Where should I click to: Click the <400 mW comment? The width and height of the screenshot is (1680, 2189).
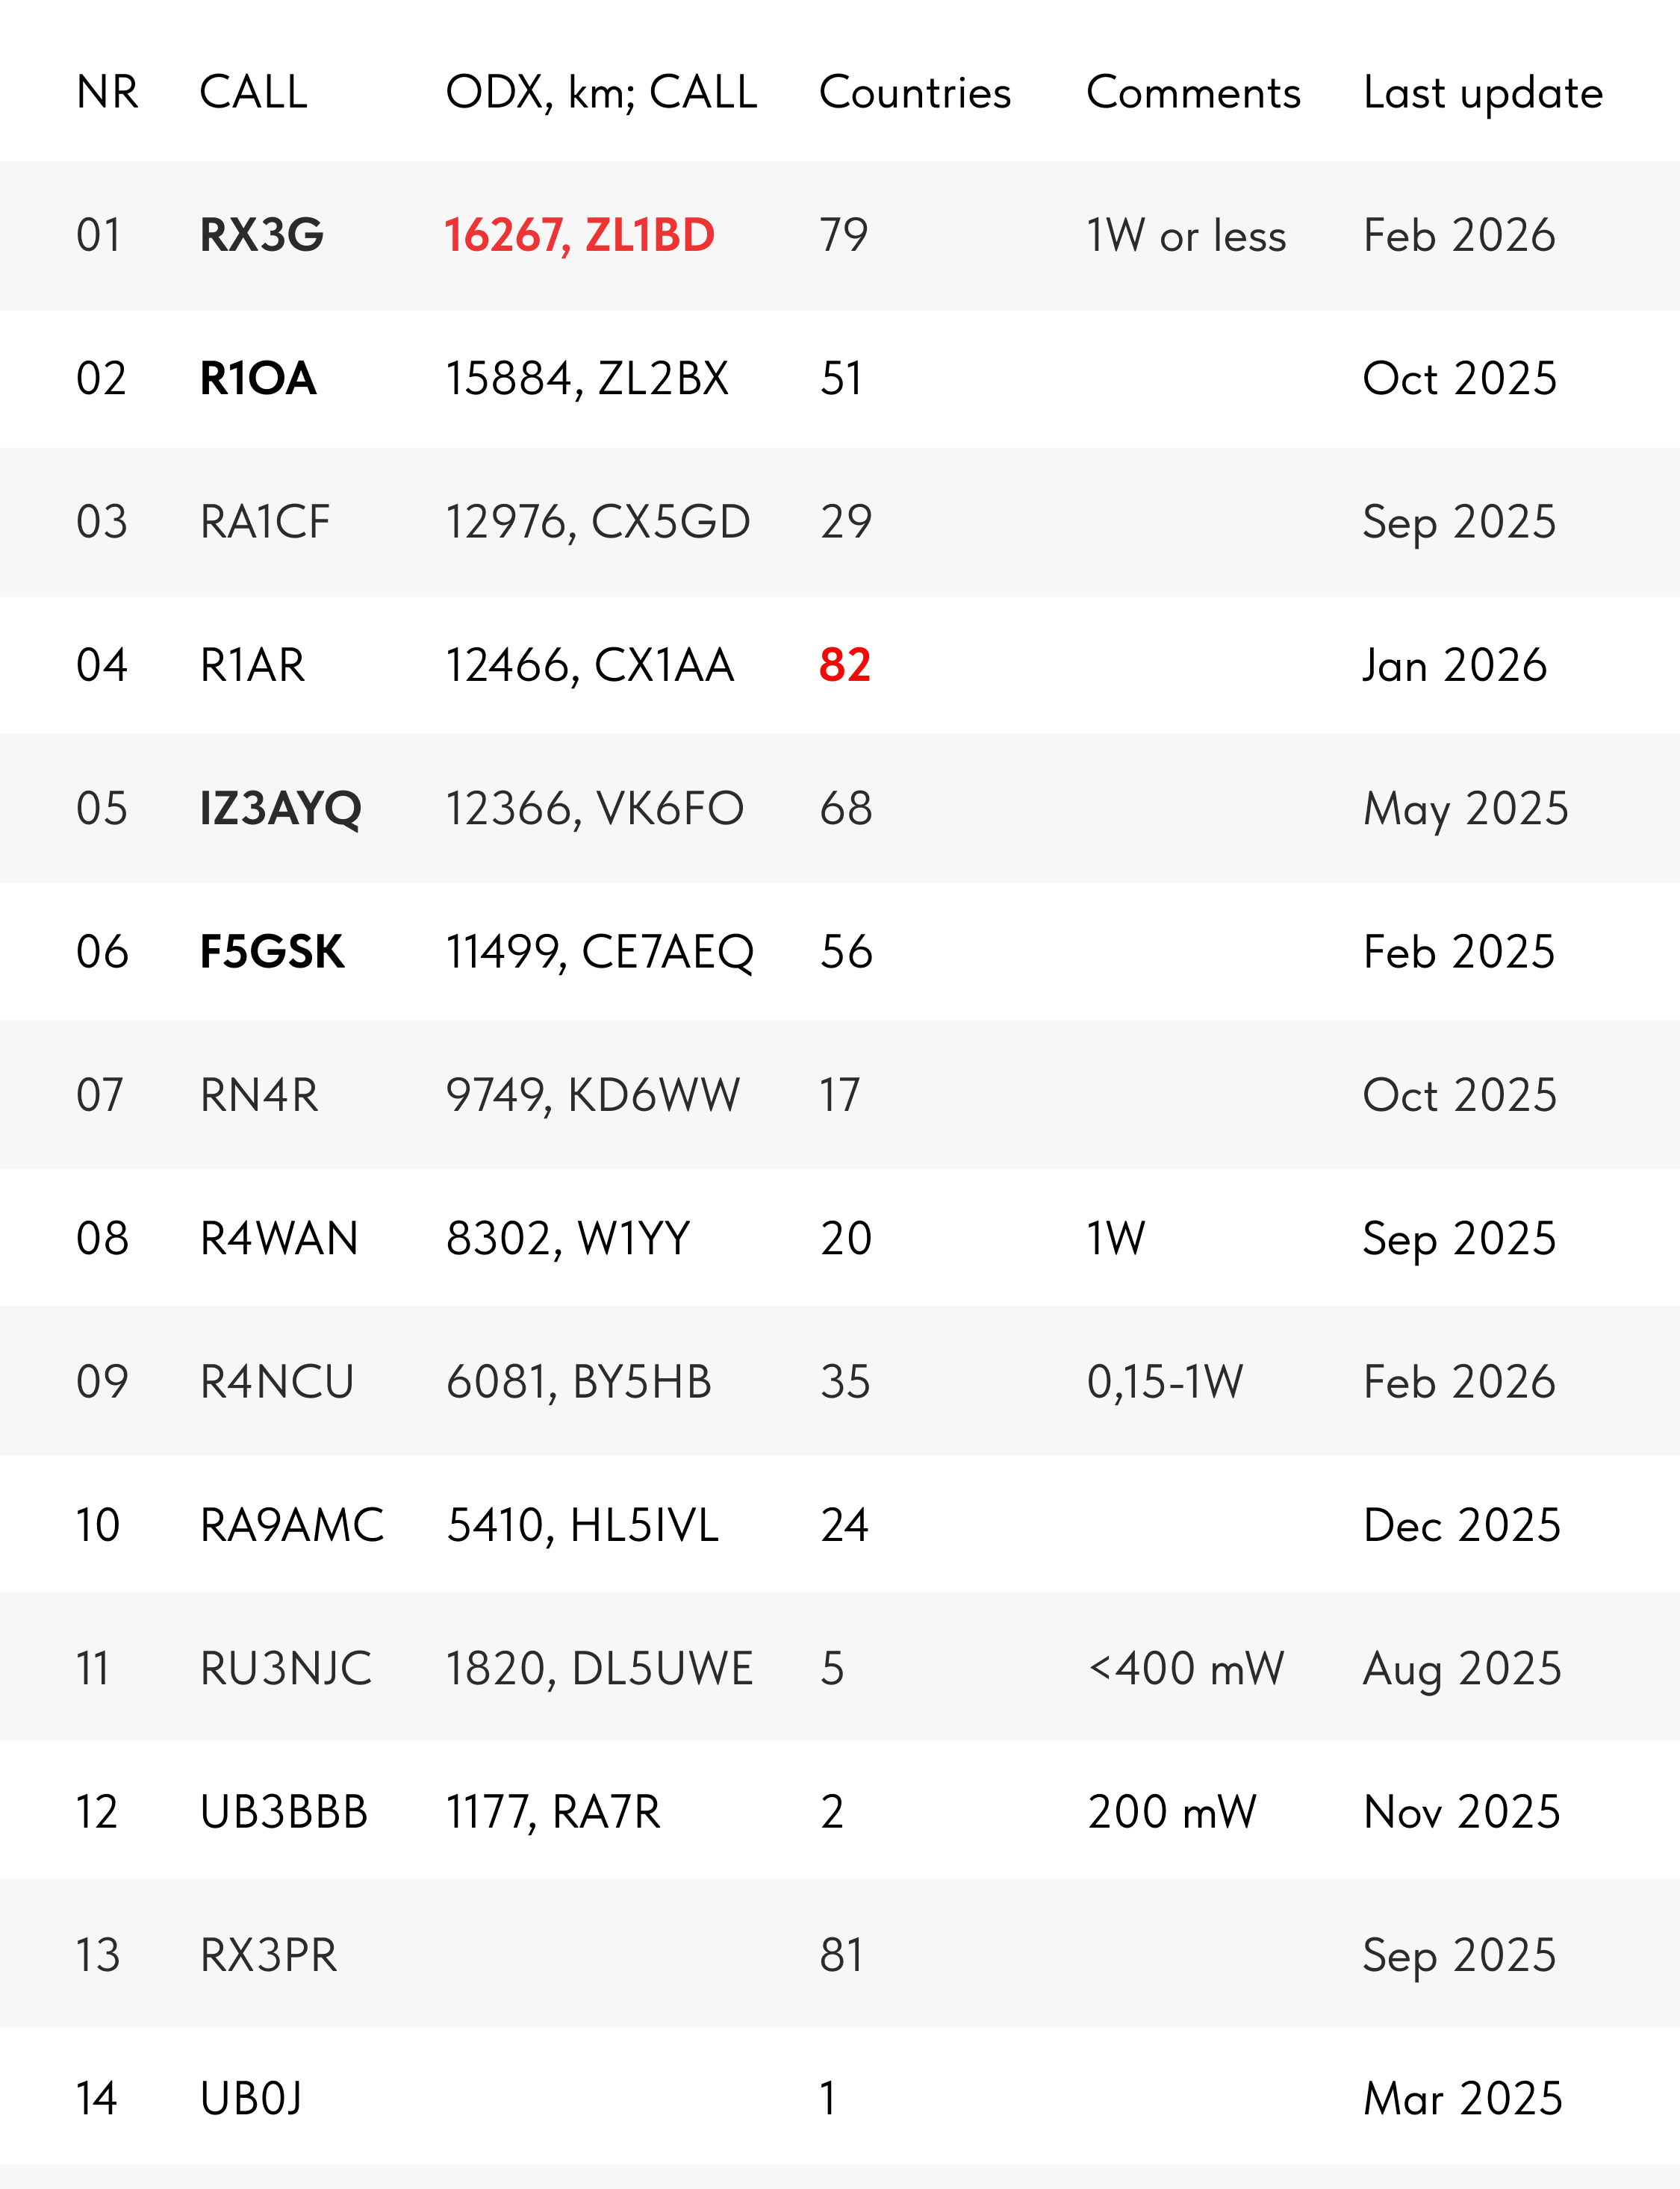[x=1186, y=1669]
